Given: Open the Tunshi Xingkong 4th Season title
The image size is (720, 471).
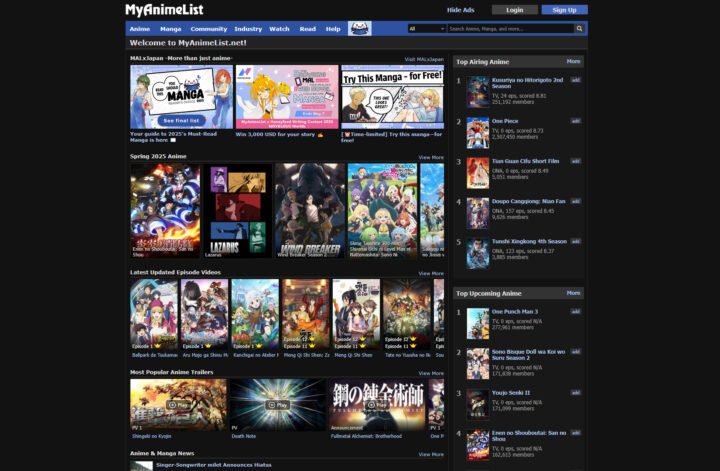Looking at the screenshot, I should (x=529, y=241).
